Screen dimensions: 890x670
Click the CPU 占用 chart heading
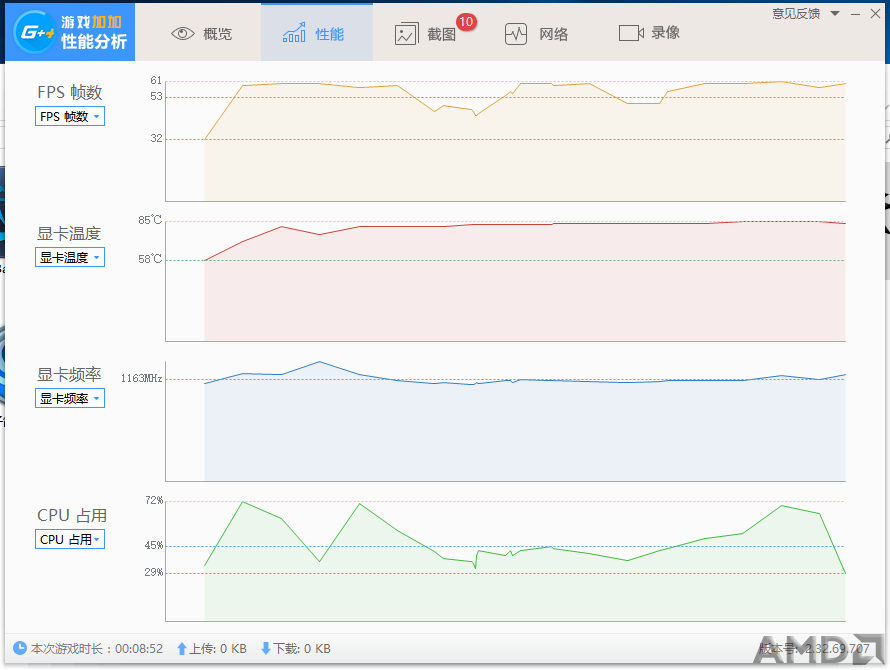(x=72, y=515)
